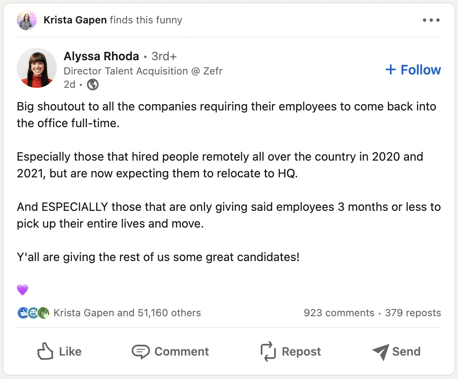View Krista Gapen and 51,160 others reactions

tap(127, 313)
